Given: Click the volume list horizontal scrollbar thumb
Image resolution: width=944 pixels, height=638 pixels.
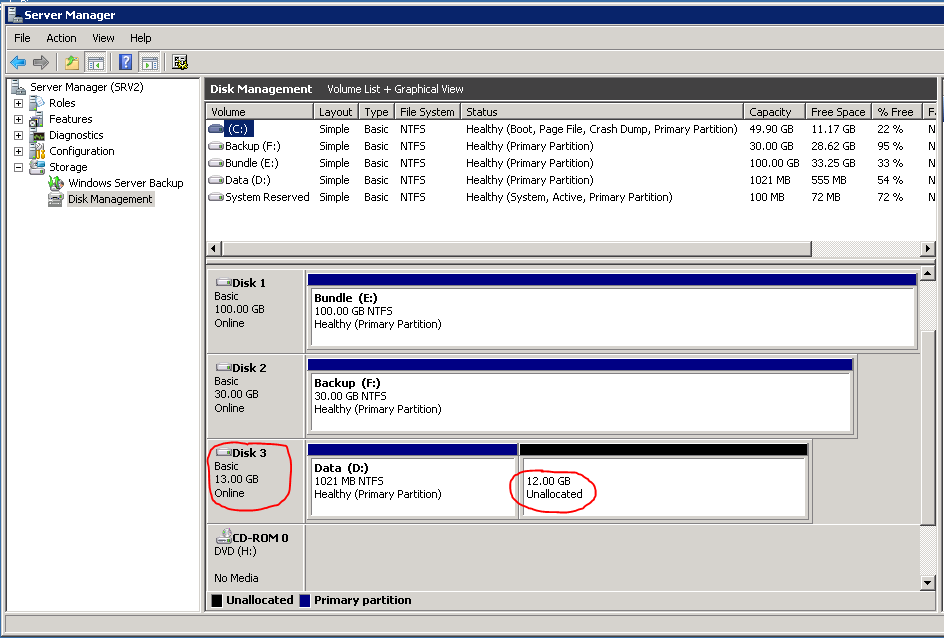Looking at the screenshot, I should point(517,248).
